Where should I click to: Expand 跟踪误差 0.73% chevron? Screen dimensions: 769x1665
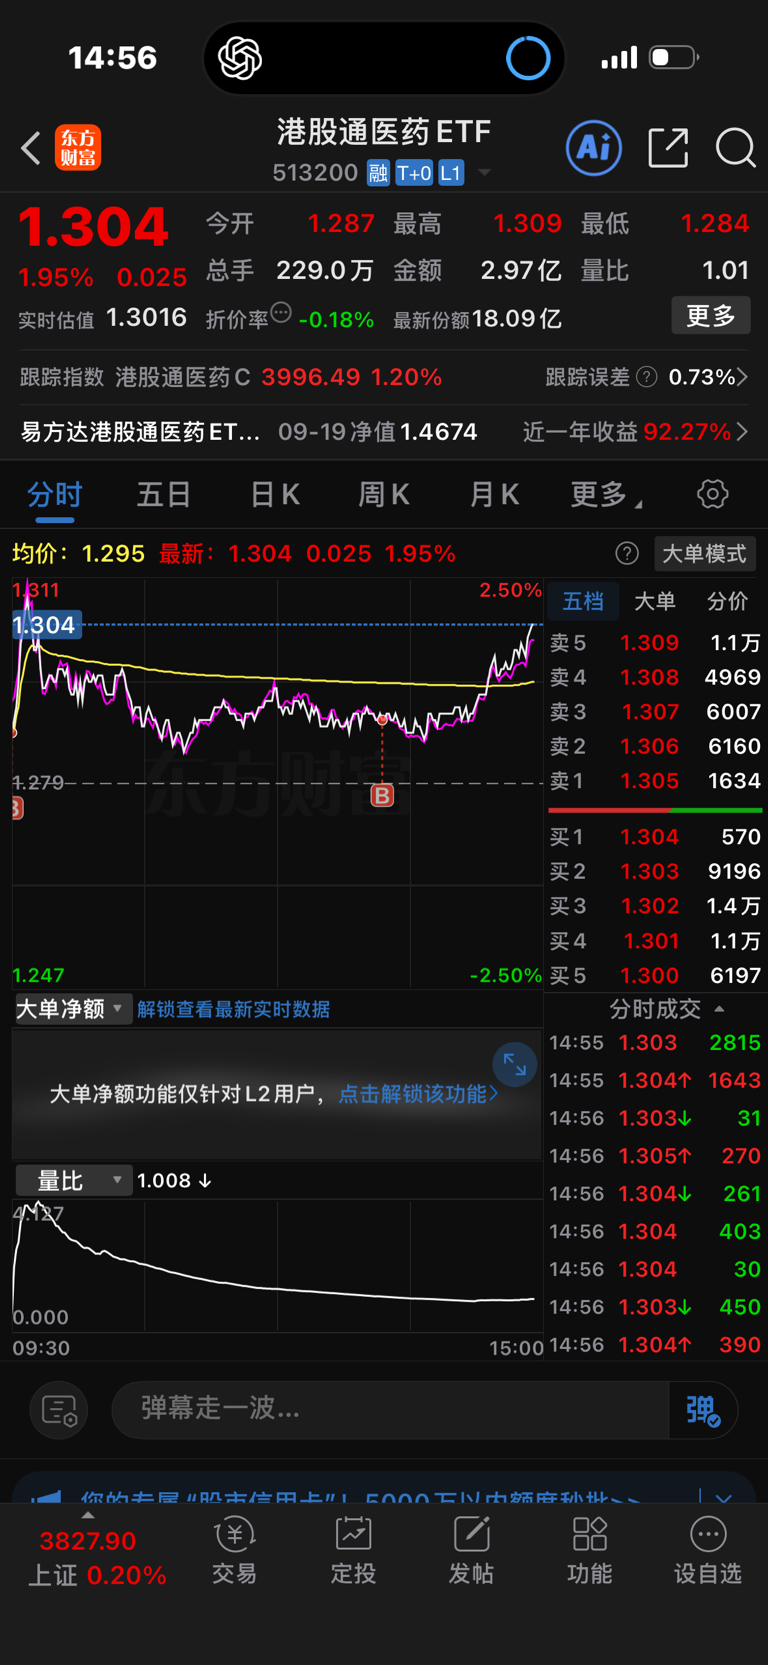(x=742, y=377)
